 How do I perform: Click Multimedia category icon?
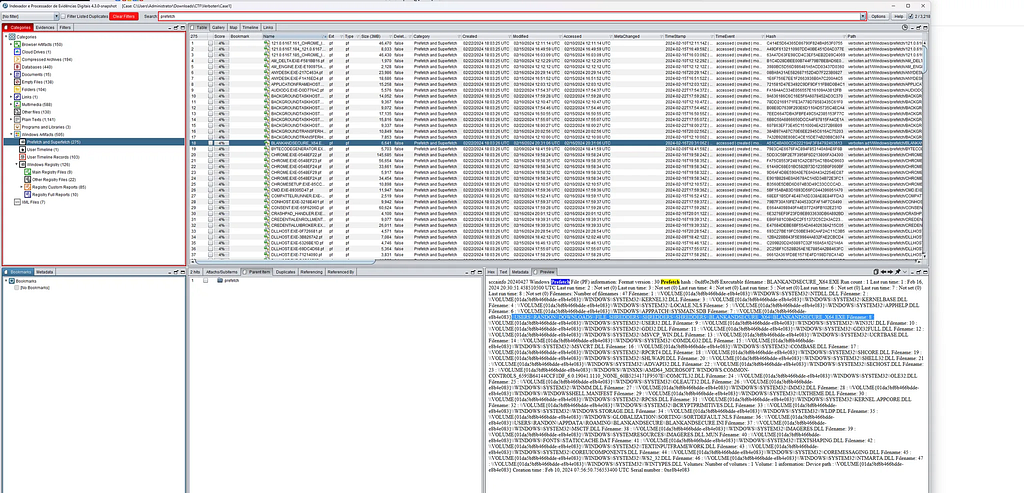pyautogui.click(x=16, y=104)
